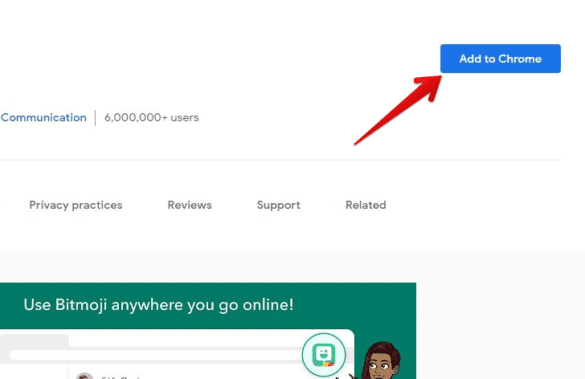The height and width of the screenshot is (379, 585).
Task: Click the Bitmoji avatar character in the banner
Action: (x=381, y=361)
